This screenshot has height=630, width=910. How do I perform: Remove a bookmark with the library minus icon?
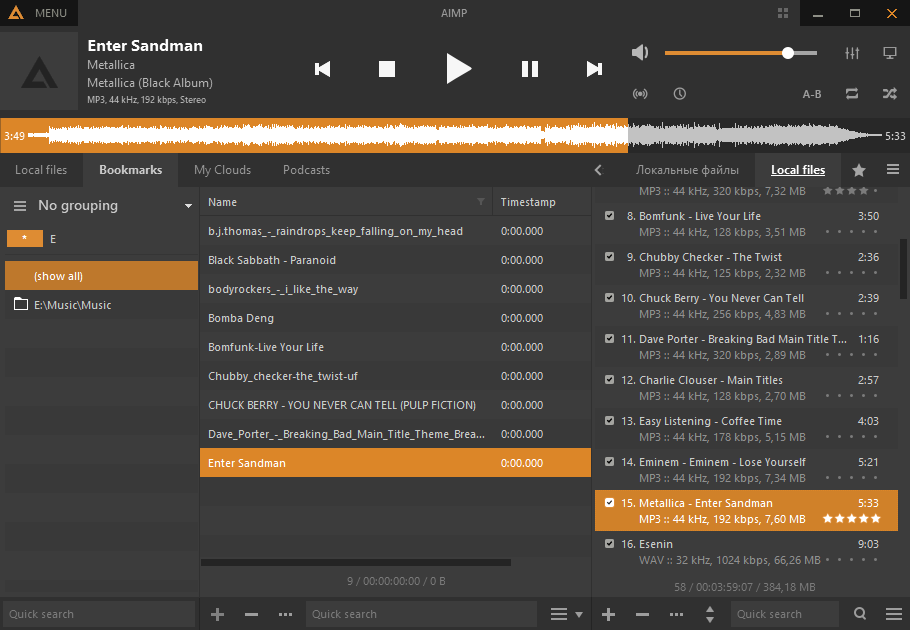(251, 614)
